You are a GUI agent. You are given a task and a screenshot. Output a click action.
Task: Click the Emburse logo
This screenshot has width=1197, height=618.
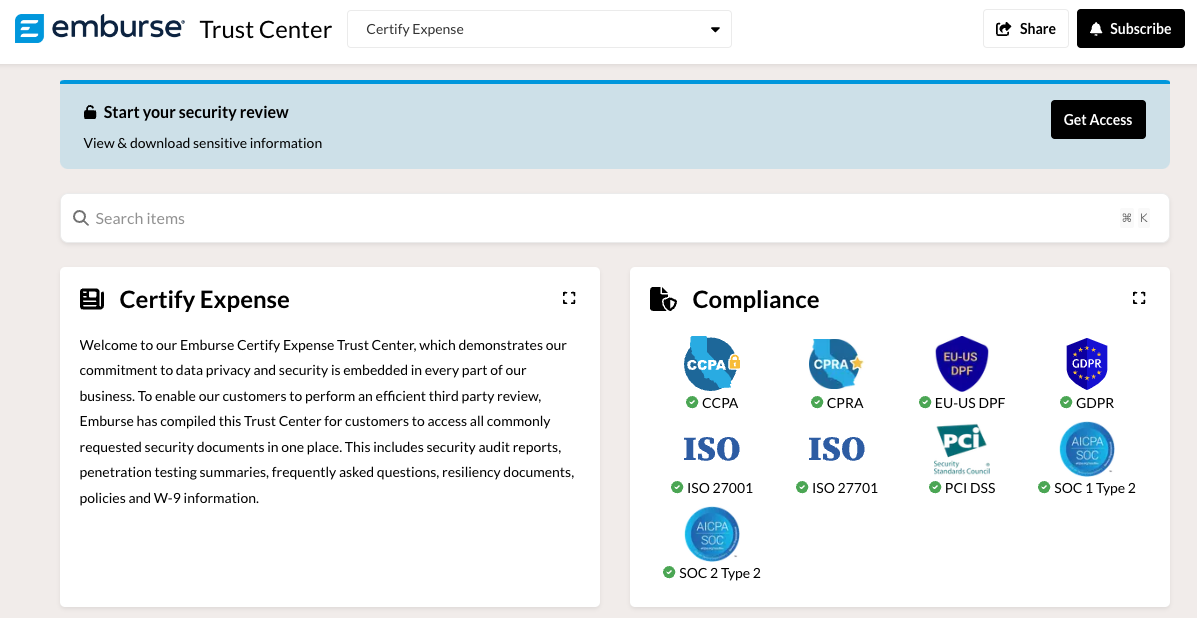[100, 29]
